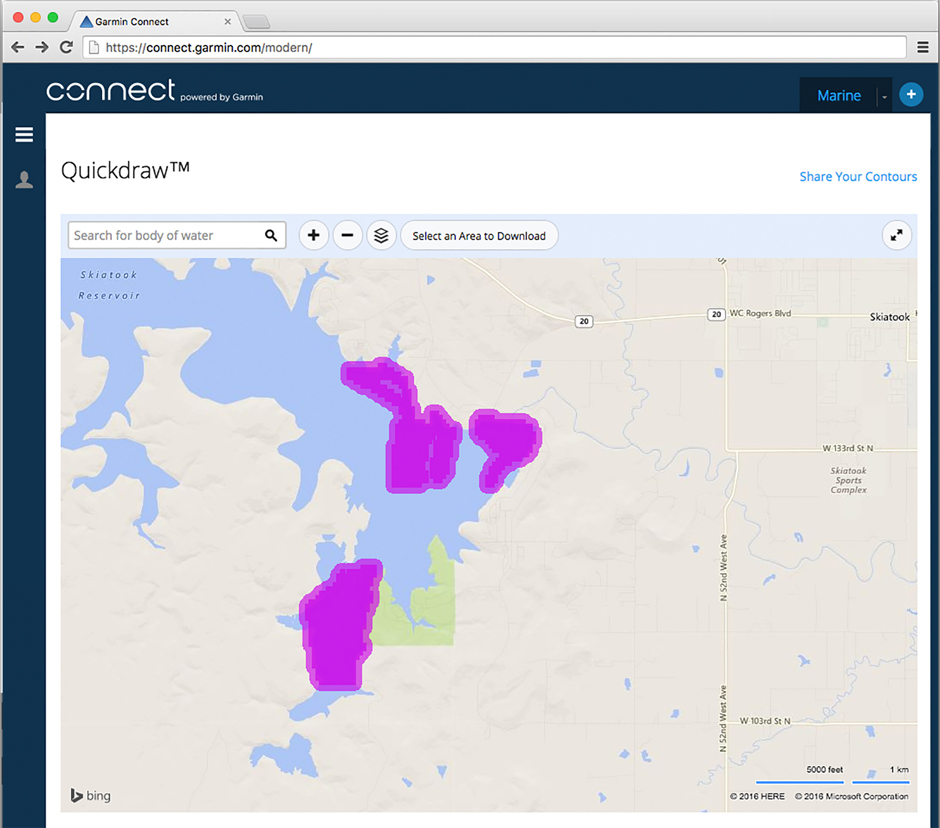Open the Marine section
The height and width of the screenshot is (828, 940).
(x=839, y=95)
